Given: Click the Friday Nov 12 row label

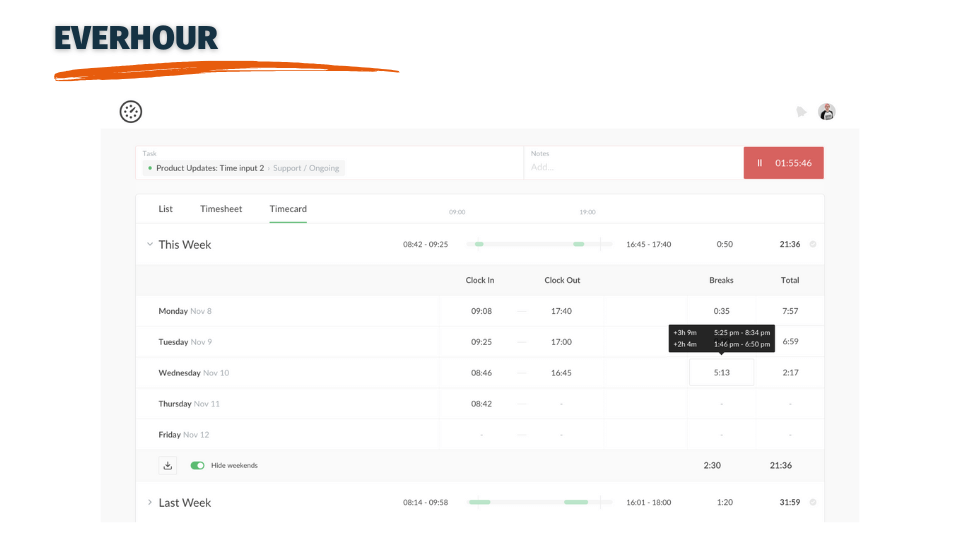Looking at the screenshot, I should [184, 435].
